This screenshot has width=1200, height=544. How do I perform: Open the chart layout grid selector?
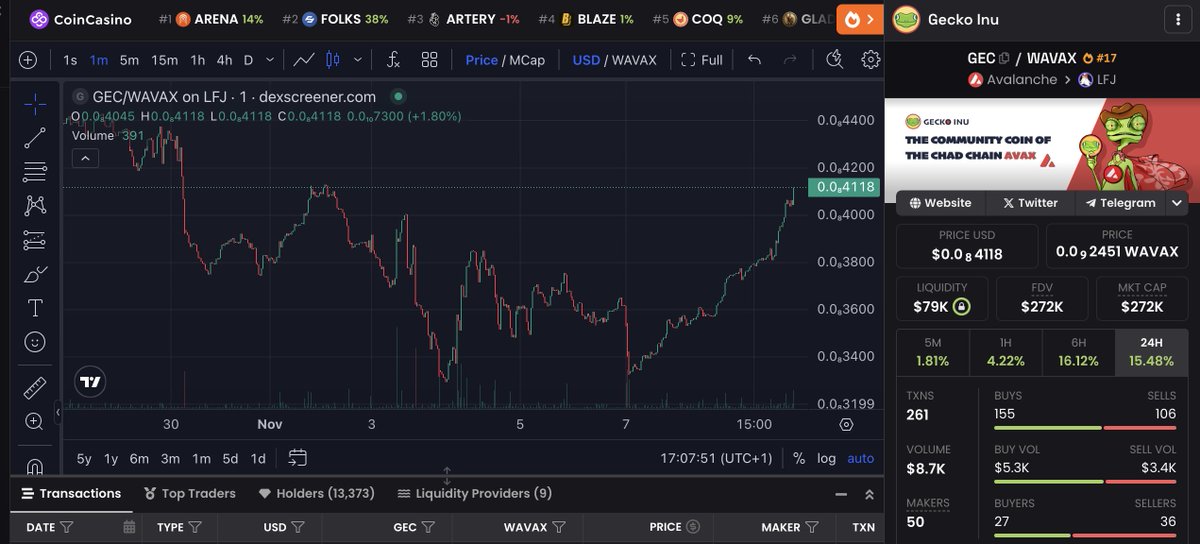tap(430, 60)
